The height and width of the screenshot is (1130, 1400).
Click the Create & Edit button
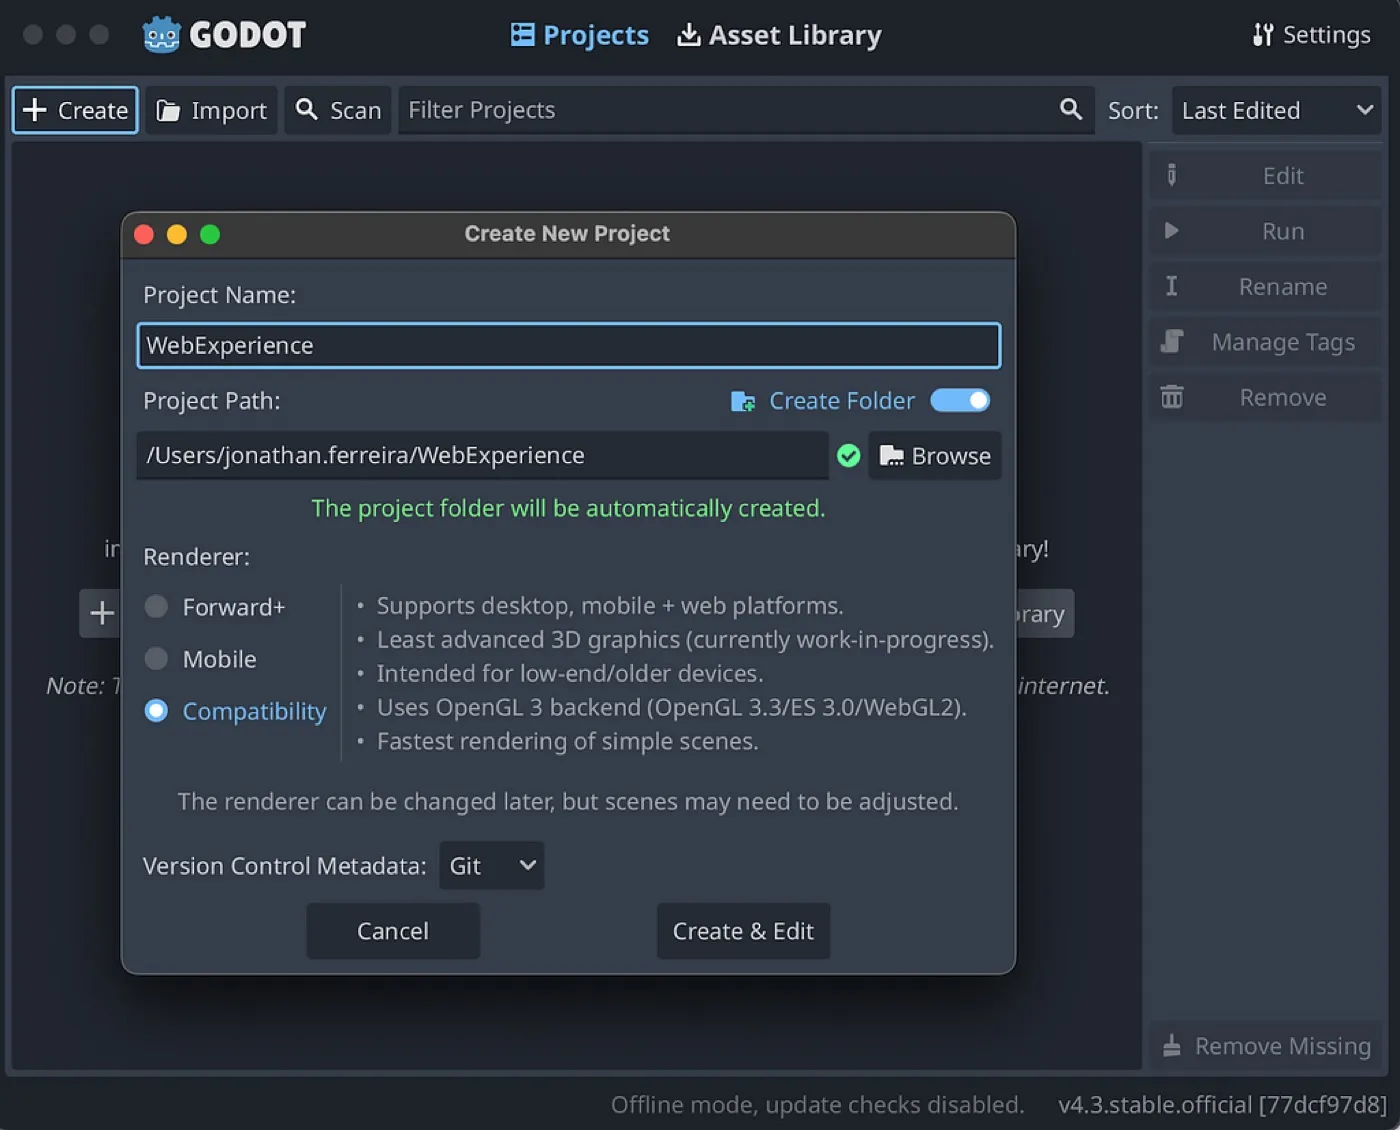pyautogui.click(x=743, y=931)
